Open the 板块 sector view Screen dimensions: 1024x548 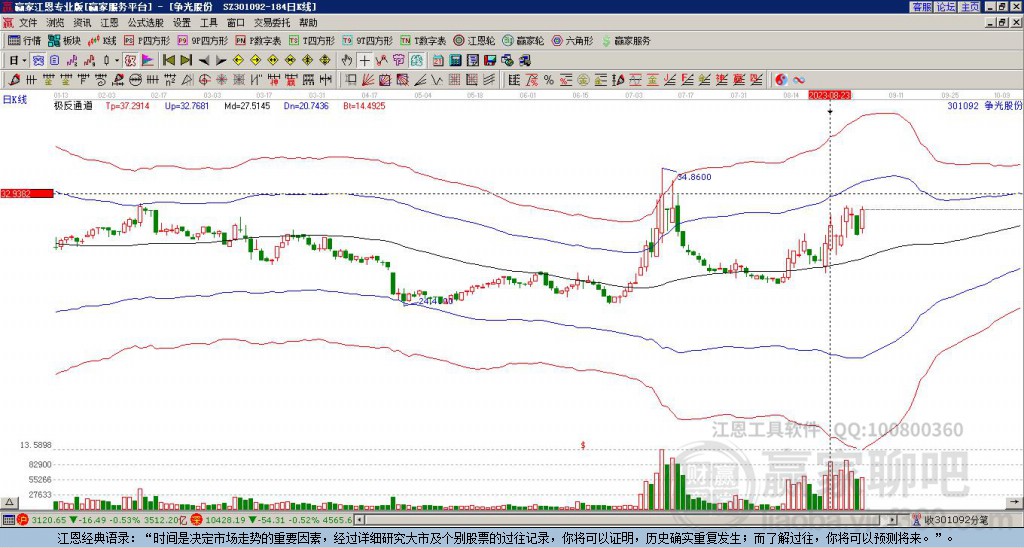point(64,40)
